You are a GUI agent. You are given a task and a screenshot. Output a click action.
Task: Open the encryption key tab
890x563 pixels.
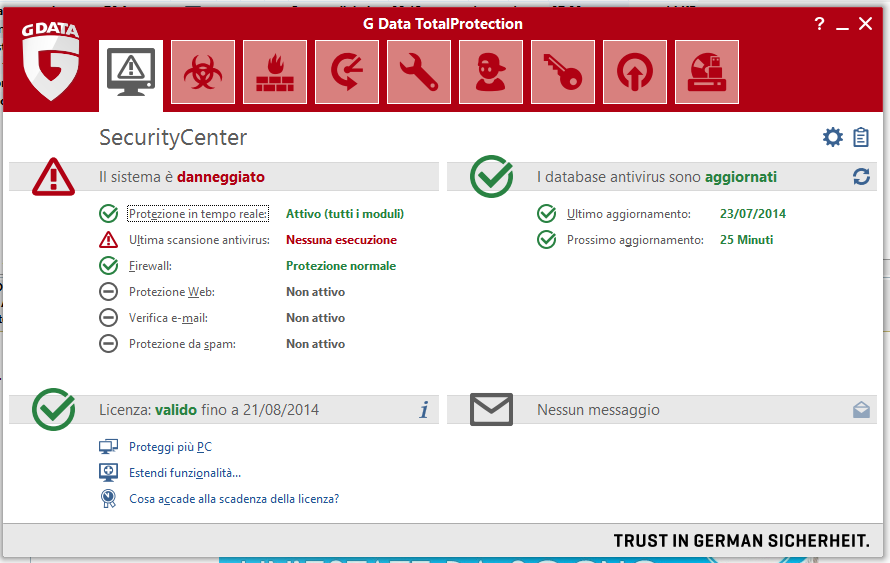coord(563,72)
